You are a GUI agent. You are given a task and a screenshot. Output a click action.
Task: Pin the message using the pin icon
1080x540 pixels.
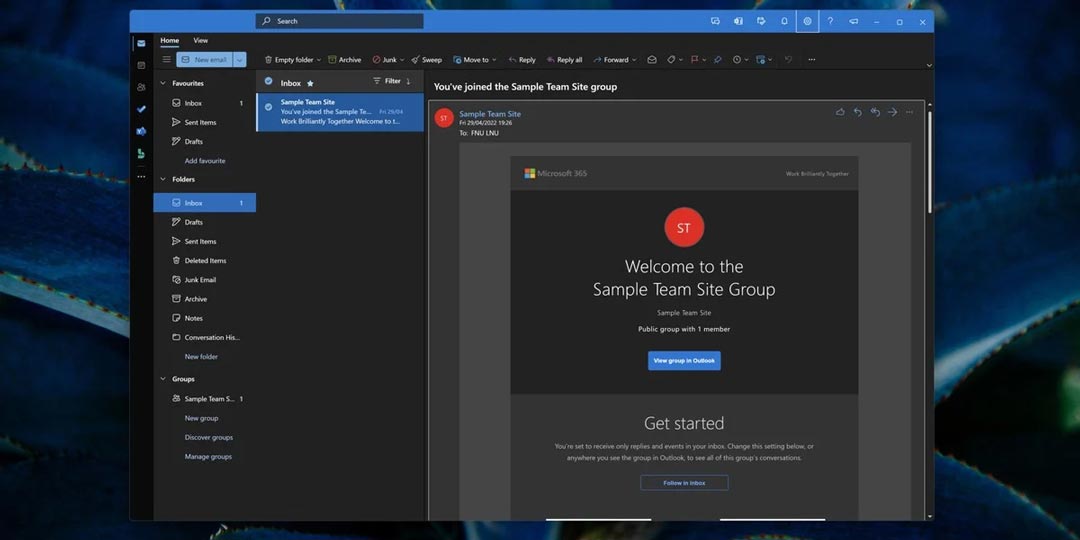click(717, 60)
